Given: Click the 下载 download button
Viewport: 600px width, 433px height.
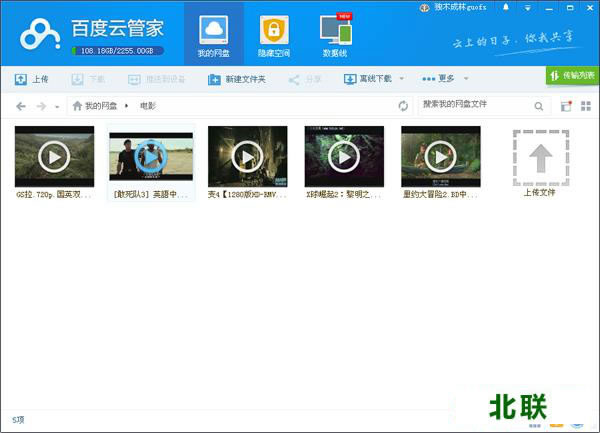Looking at the screenshot, I should [88, 79].
